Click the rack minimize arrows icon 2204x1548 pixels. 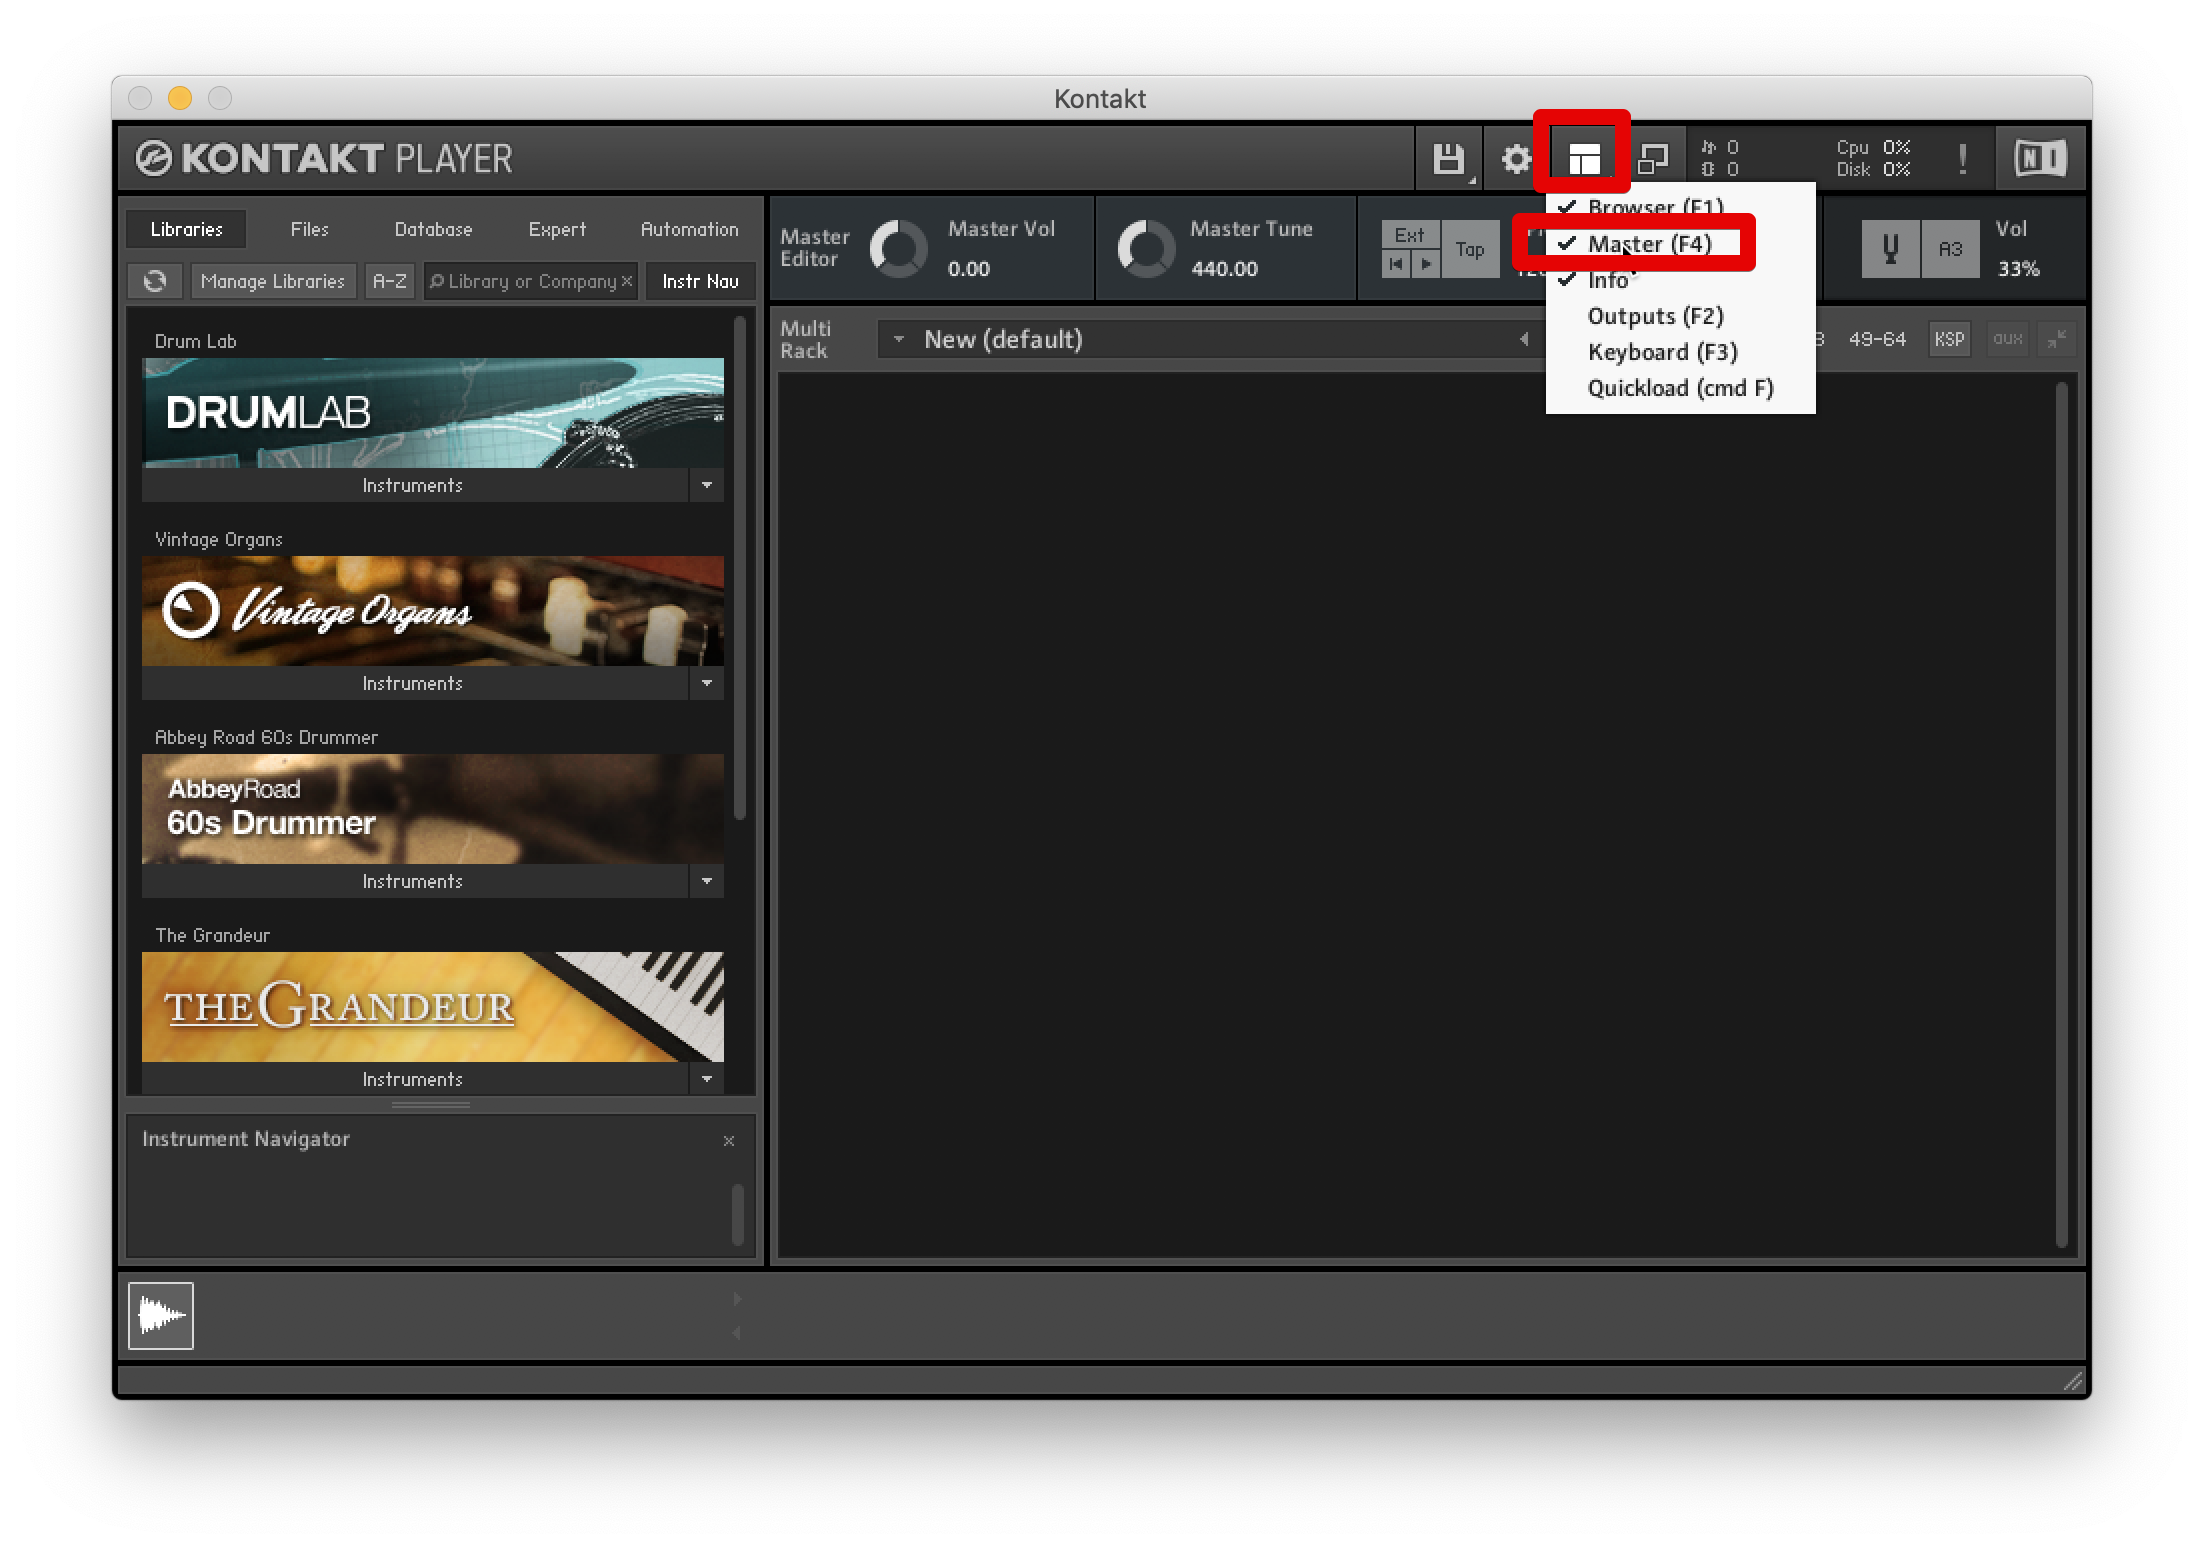pos(2056,340)
